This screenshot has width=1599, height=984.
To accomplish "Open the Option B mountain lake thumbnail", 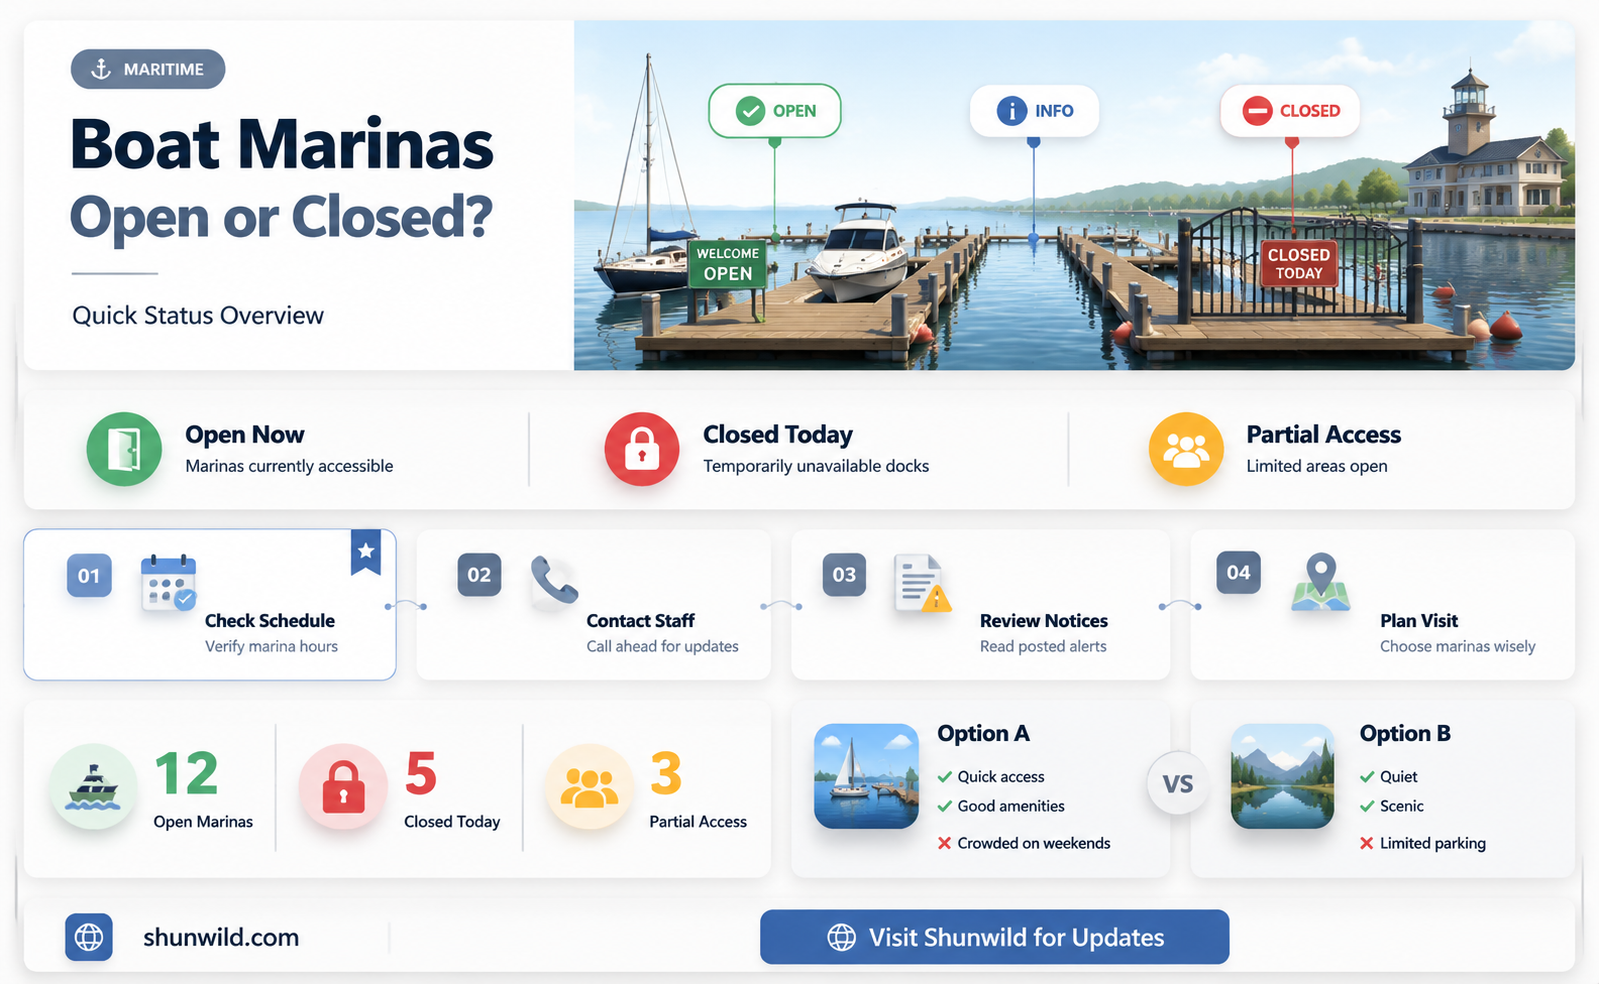I will click(1282, 776).
